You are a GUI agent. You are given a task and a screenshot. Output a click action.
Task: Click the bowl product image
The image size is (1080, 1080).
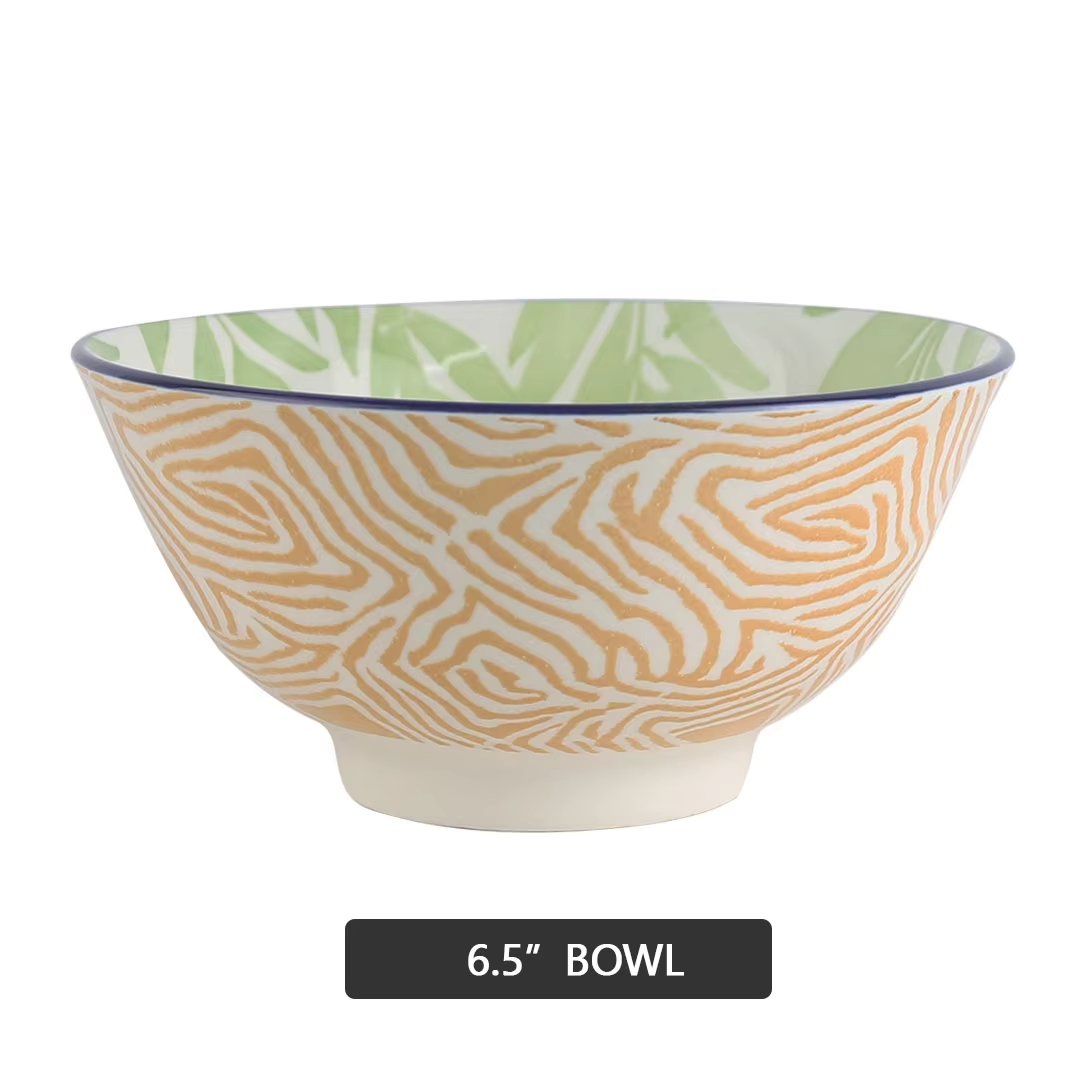[542, 565]
